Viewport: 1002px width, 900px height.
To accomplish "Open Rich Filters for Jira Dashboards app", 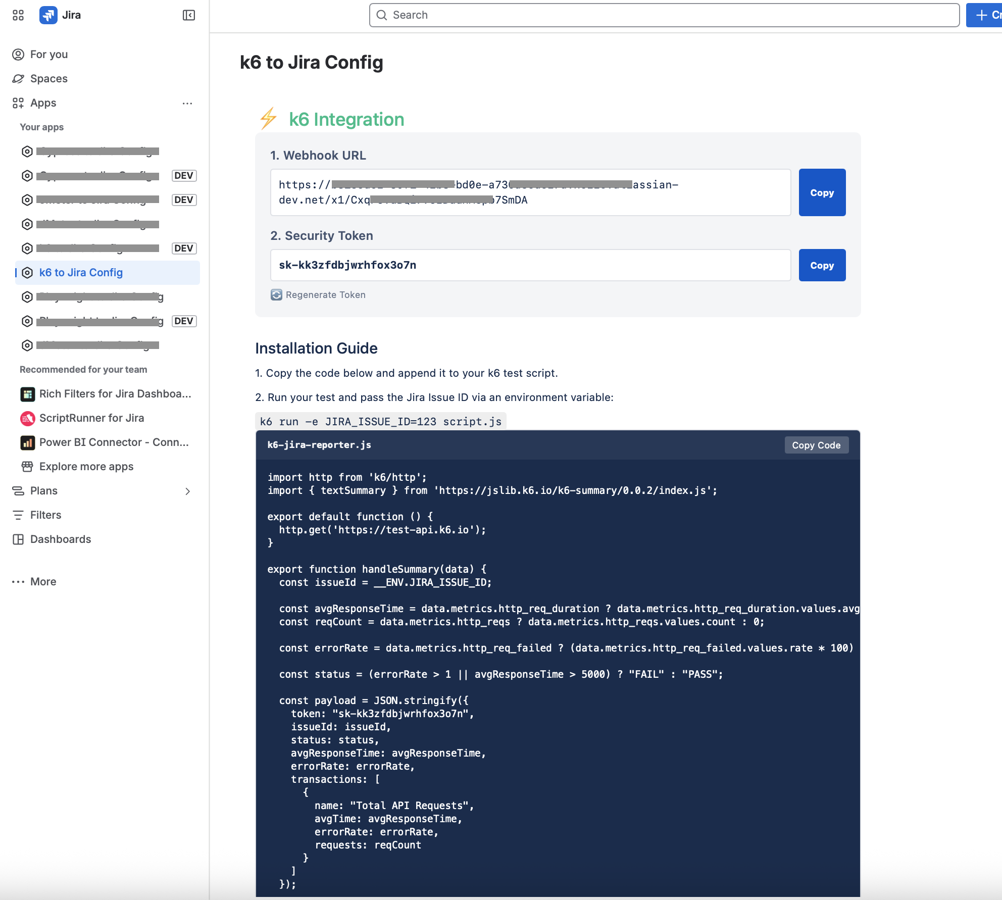I will click(x=114, y=394).
